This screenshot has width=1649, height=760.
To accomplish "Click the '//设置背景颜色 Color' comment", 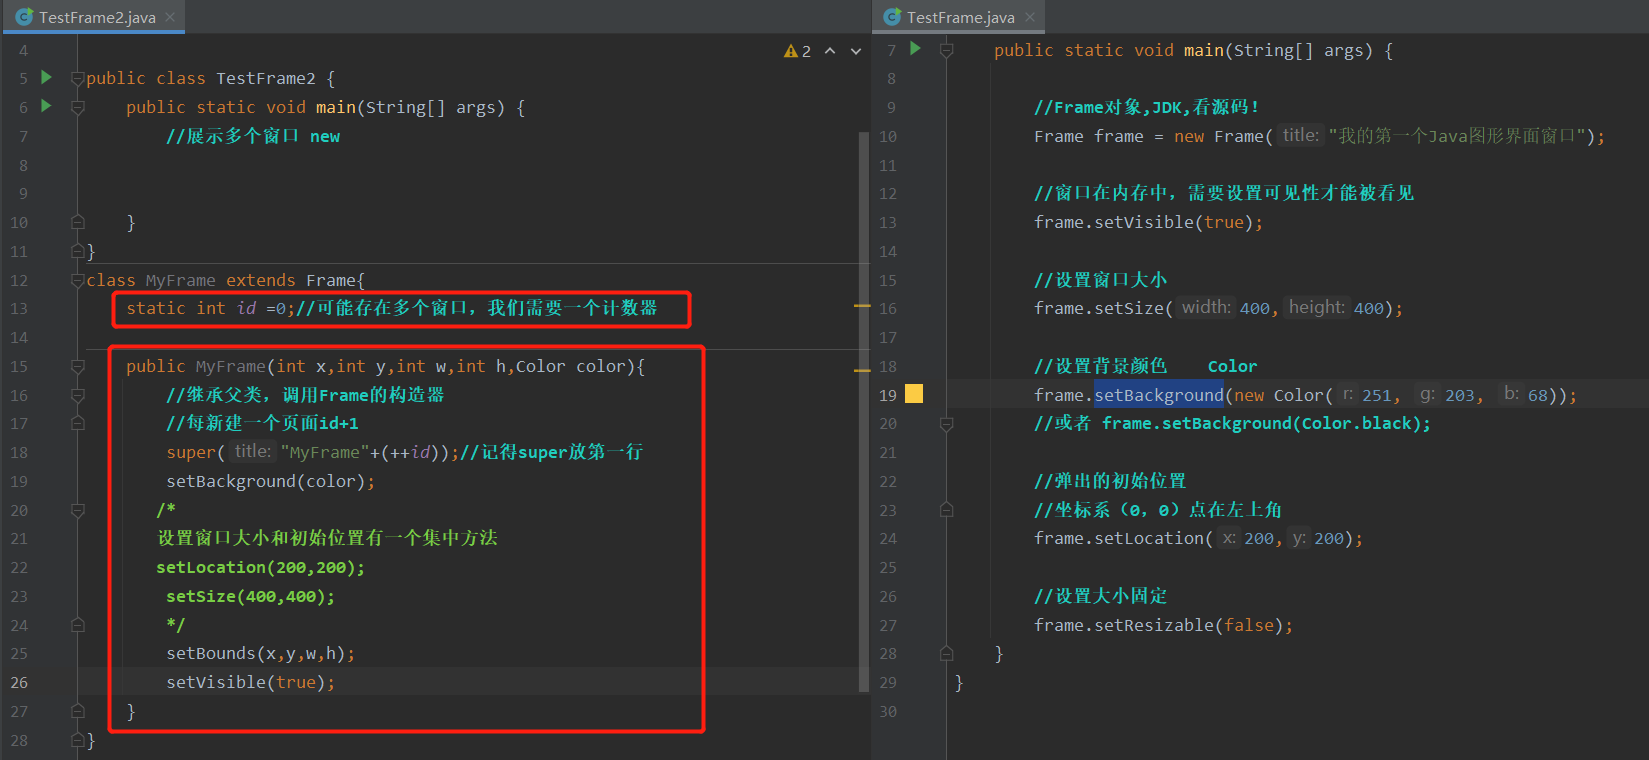I will pyautogui.click(x=1146, y=366).
